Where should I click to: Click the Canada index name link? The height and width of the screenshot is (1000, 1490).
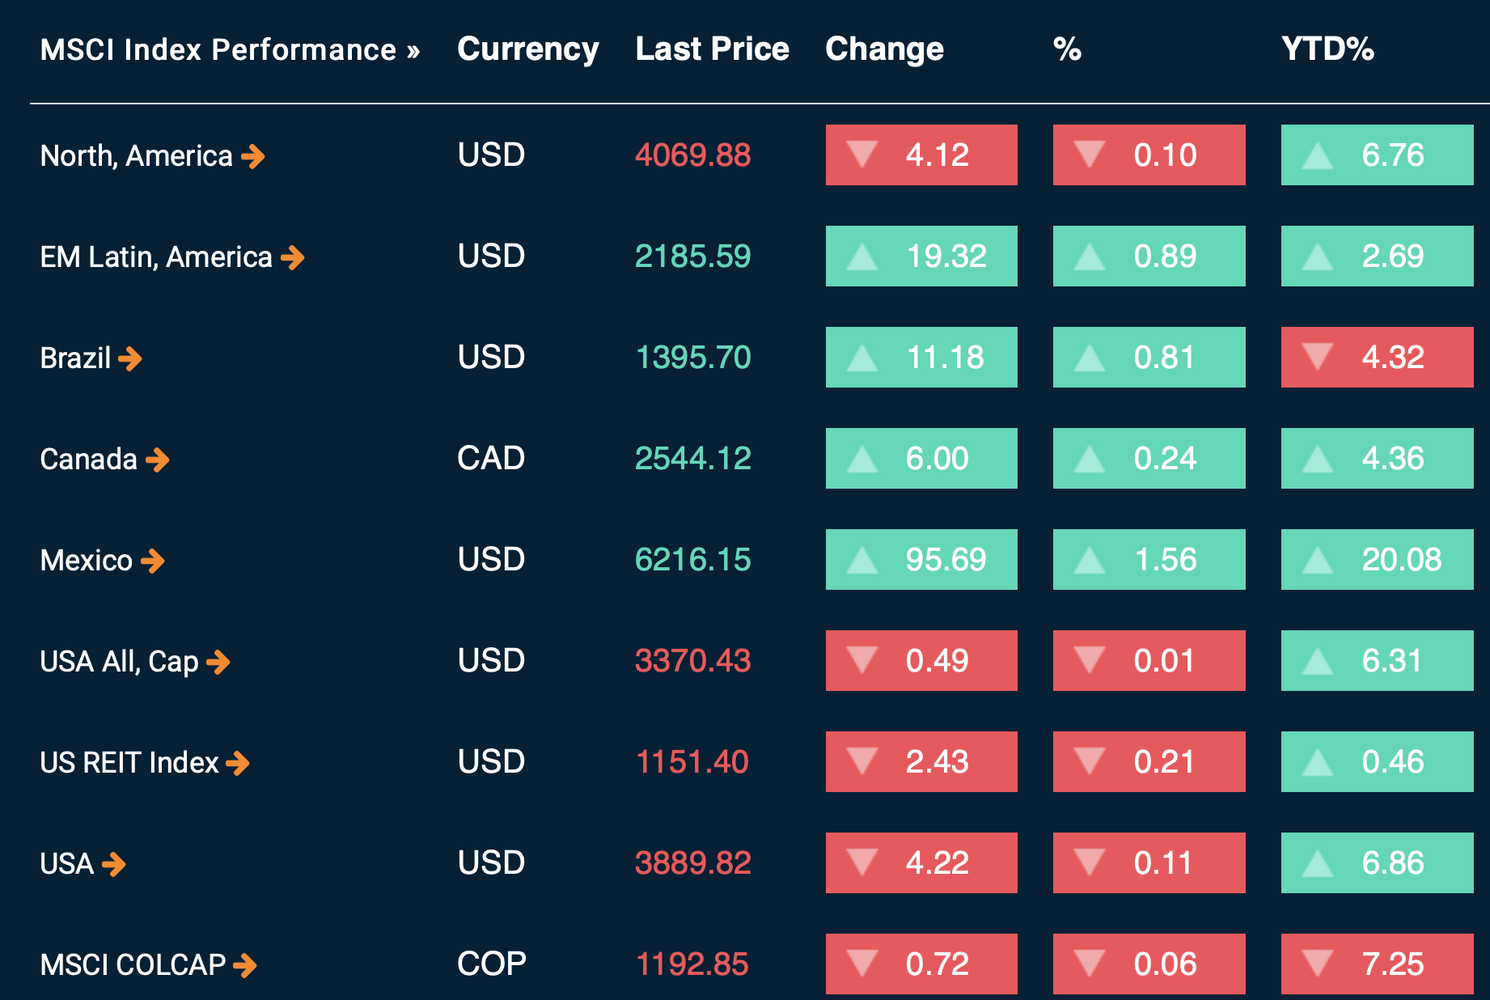pos(88,460)
